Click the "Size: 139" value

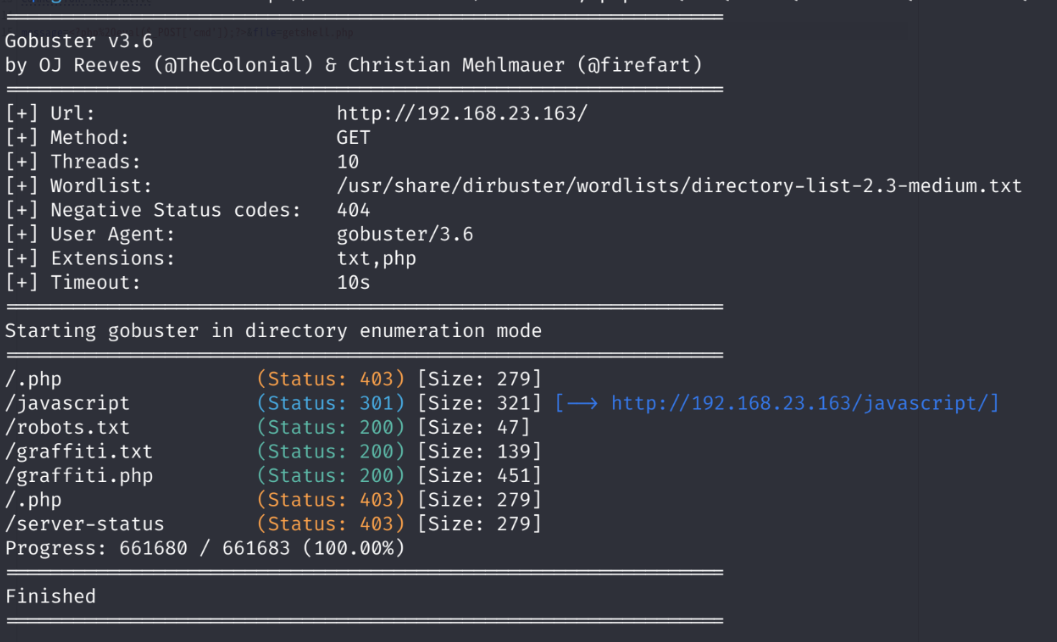(x=479, y=452)
